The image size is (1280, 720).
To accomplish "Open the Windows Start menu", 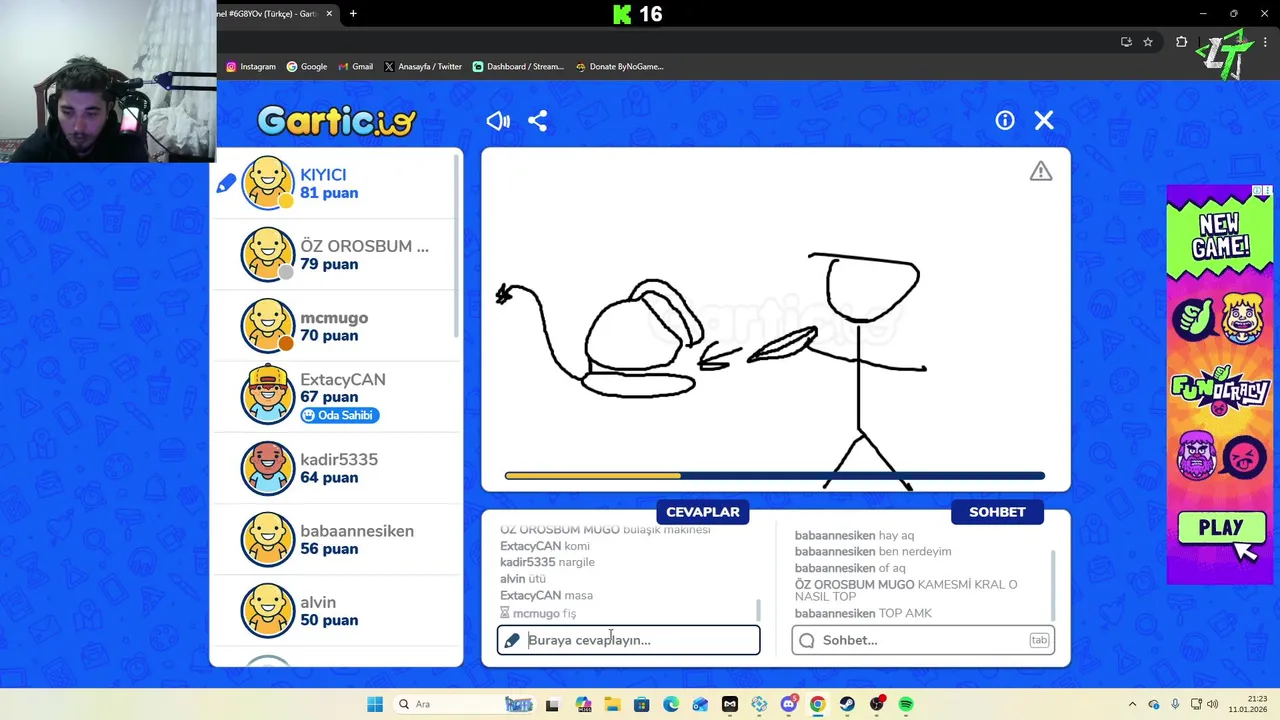I will click(x=375, y=704).
